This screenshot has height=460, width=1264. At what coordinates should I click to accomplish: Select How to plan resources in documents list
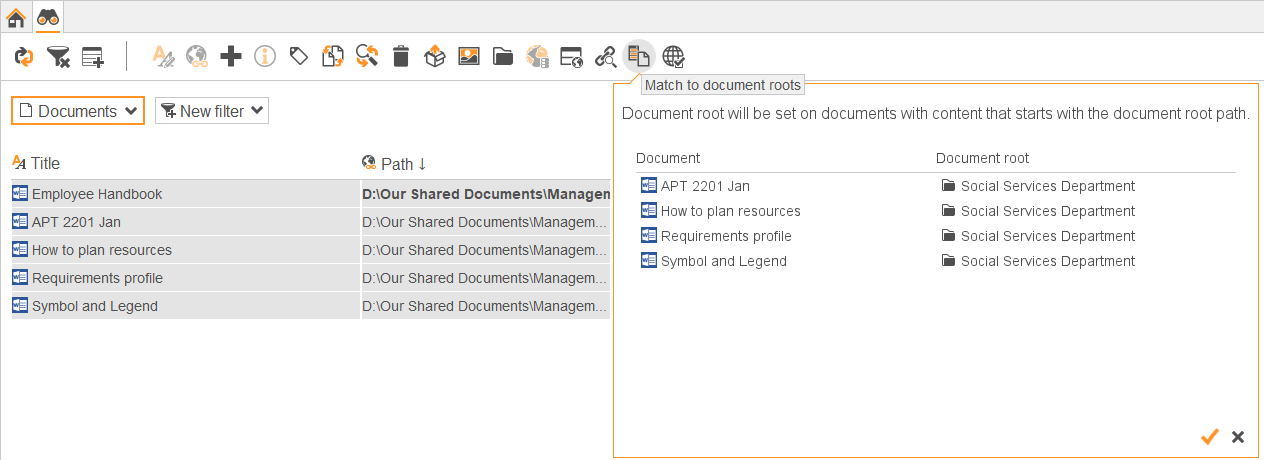(x=310, y=250)
